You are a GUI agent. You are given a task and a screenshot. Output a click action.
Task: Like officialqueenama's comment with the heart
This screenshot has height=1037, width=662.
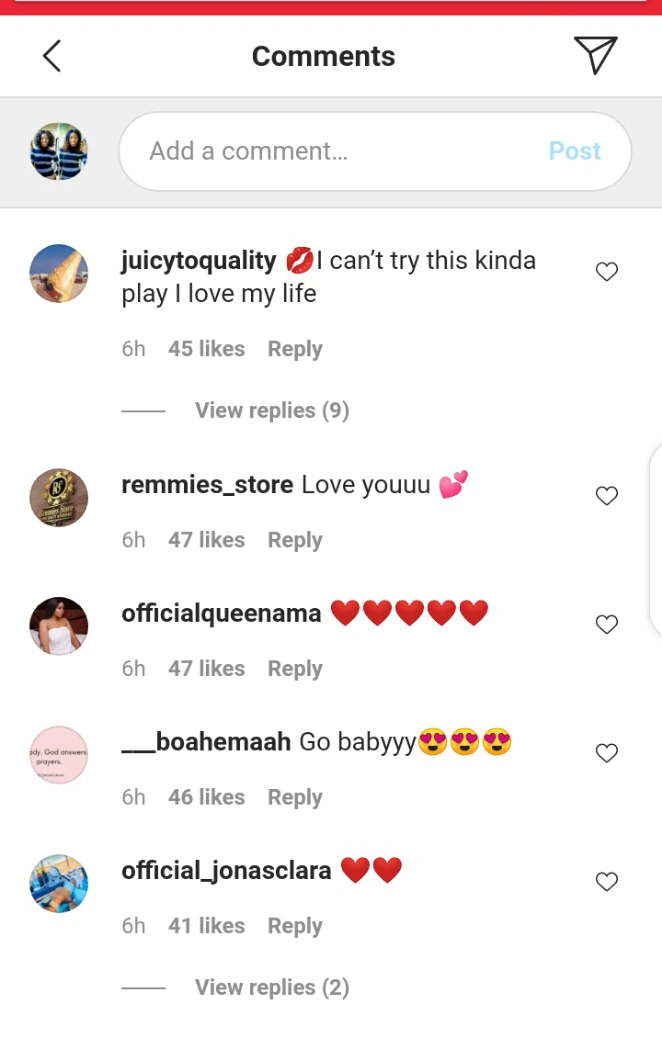point(607,625)
